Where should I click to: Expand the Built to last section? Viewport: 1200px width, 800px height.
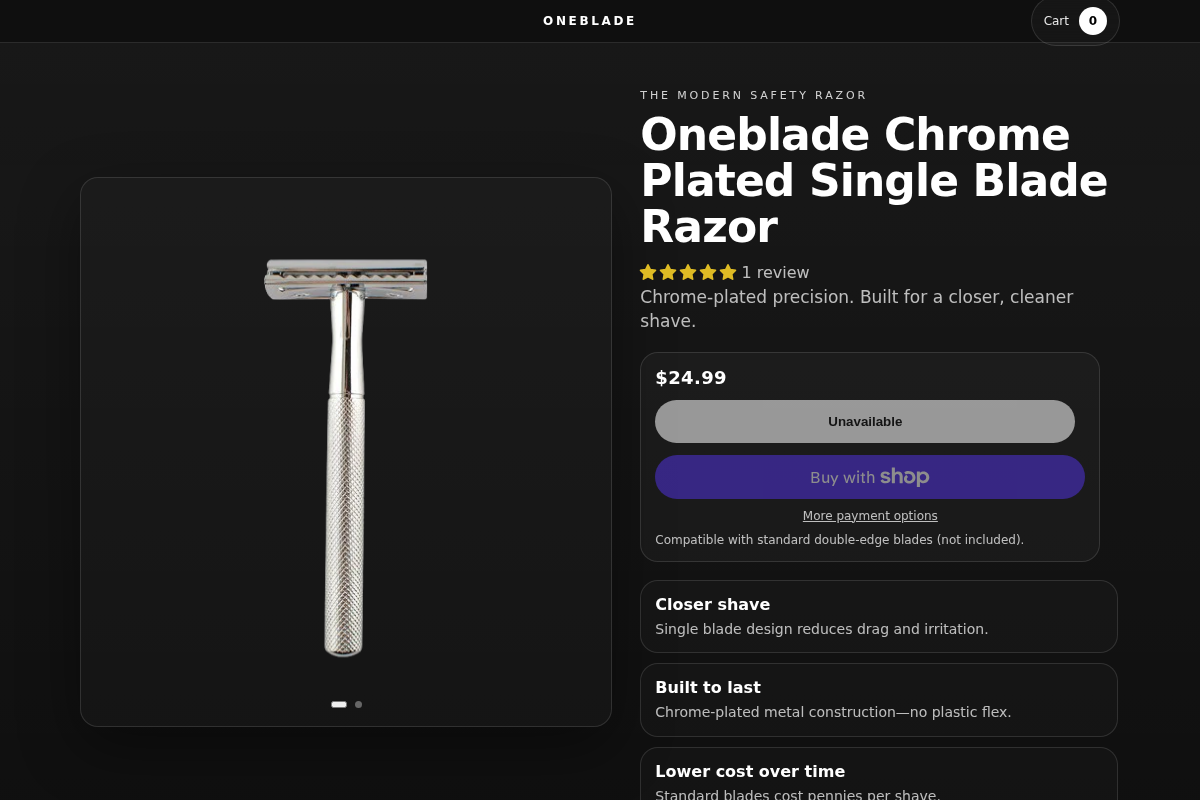click(x=878, y=699)
